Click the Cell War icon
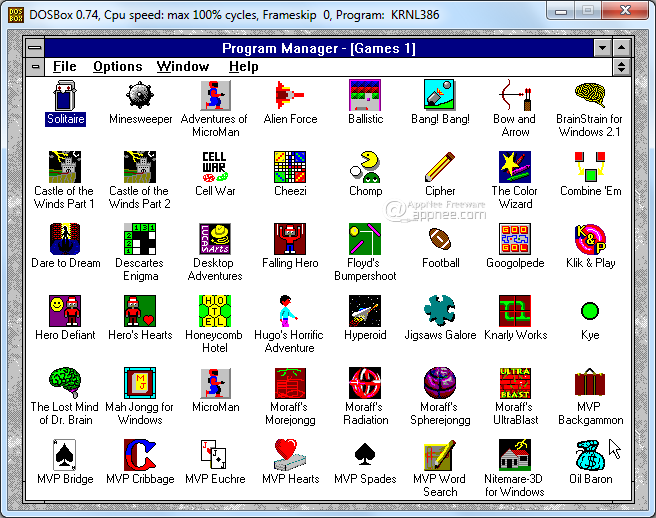 click(x=215, y=167)
